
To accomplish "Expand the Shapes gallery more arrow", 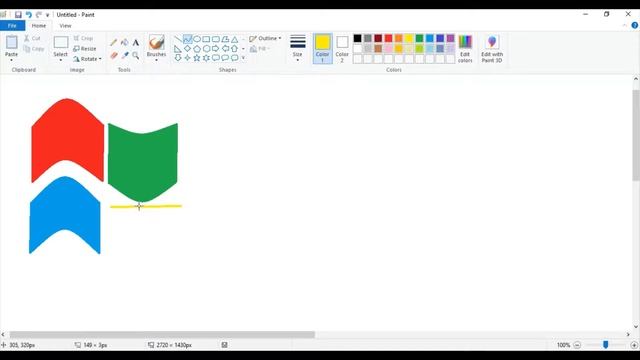I will pos(243,58).
